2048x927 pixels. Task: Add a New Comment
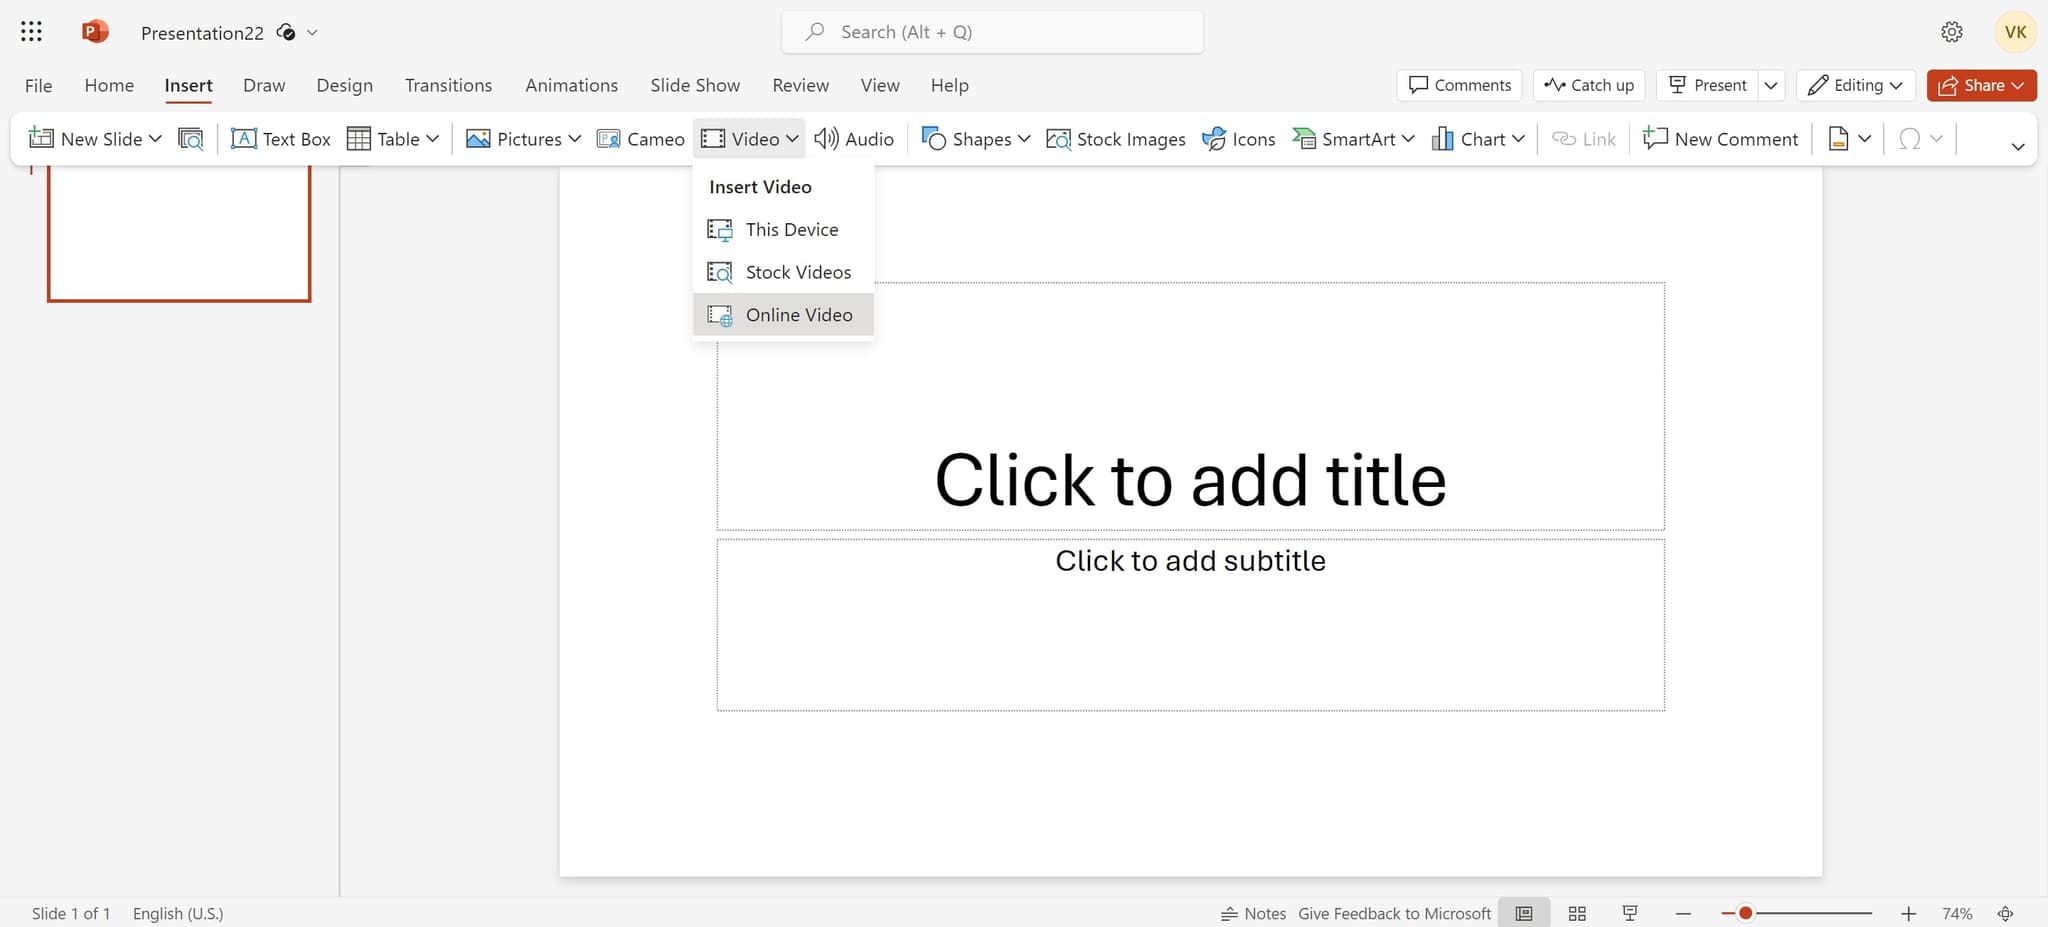1720,139
